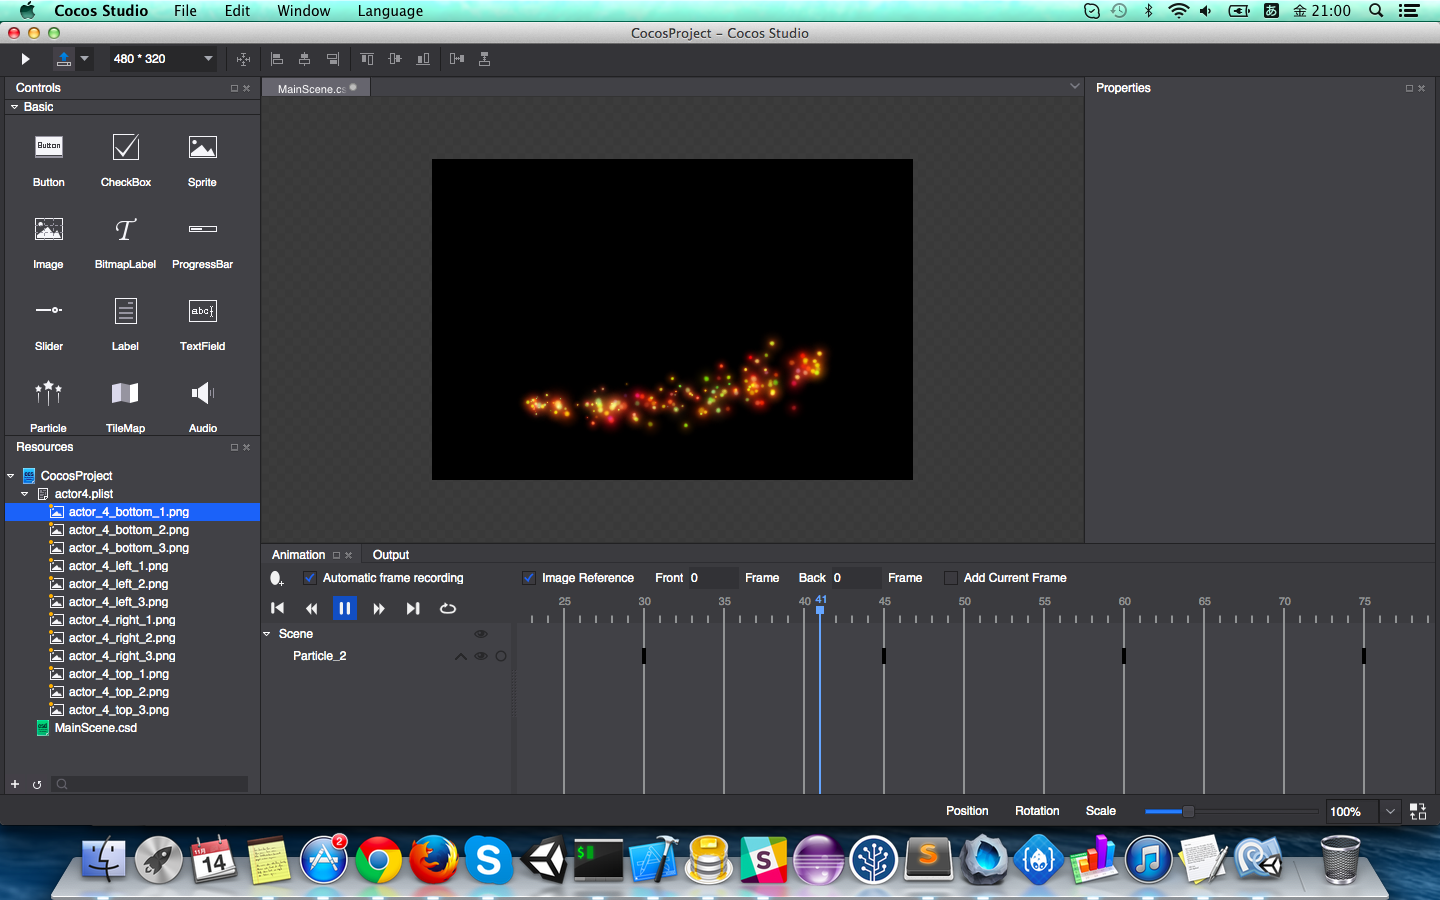Toggle Particle_2 lock circle
This screenshot has height=900, width=1440.
(501, 656)
